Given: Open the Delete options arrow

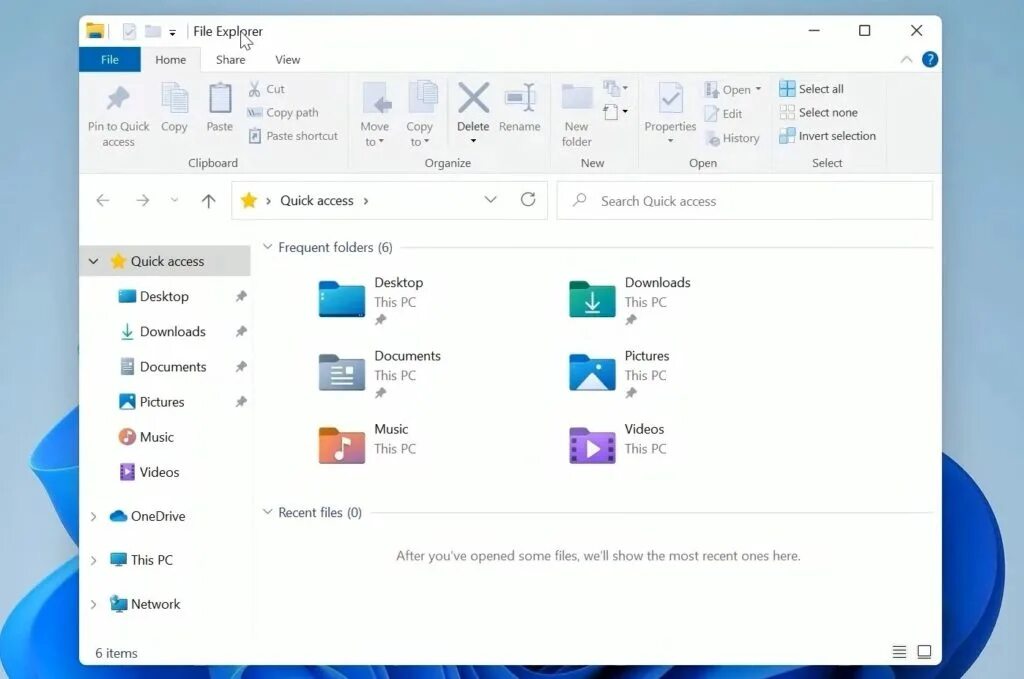Looking at the screenshot, I should click(473, 141).
